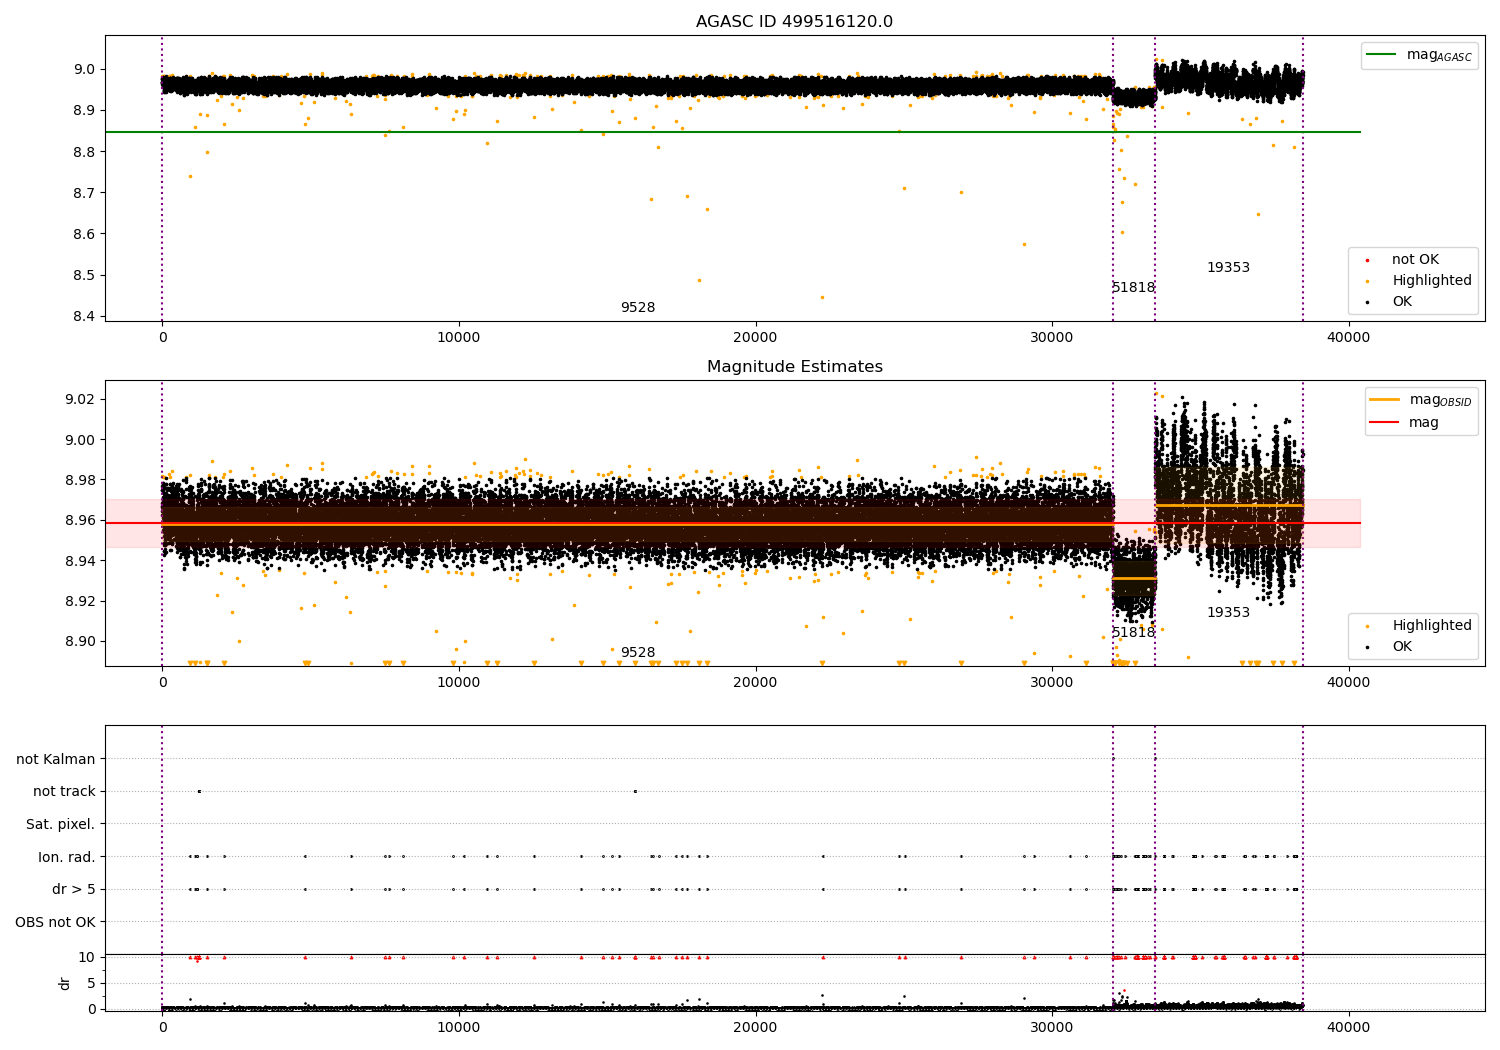Click x-axis tick "40000" under Magnitude Estimates plot
The height and width of the screenshot is (1050, 1500).
tap(1348, 682)
